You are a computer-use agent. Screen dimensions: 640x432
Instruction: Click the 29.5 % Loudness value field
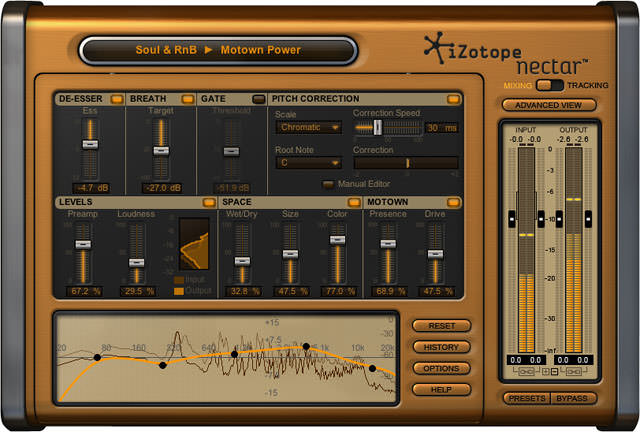pos(139,291)
